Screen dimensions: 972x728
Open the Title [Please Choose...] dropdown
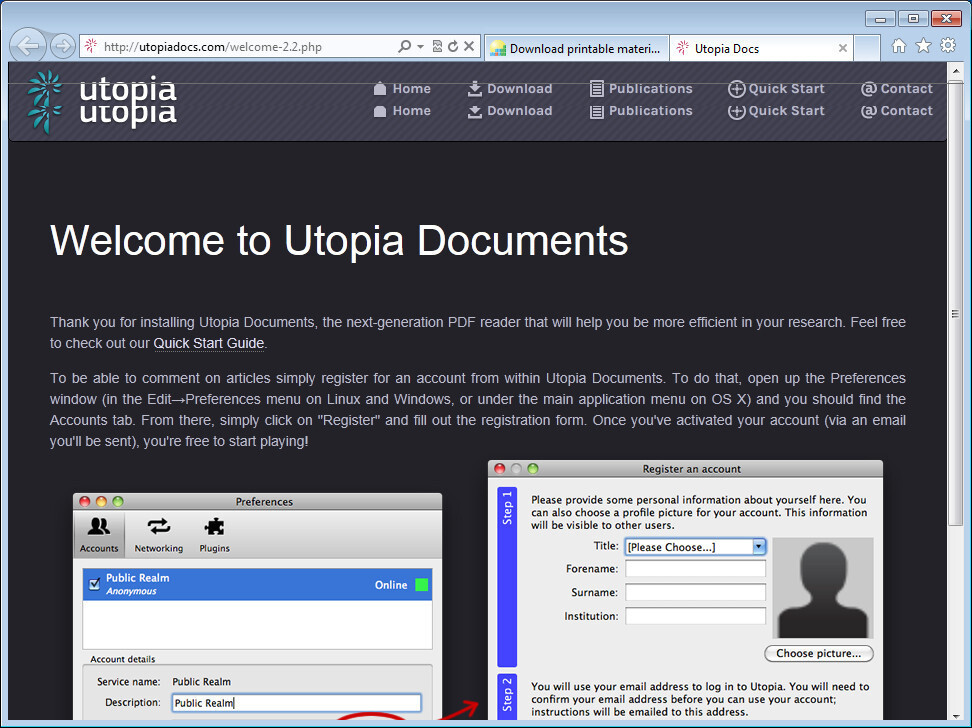pyautogui.click(x=696, y=547)
